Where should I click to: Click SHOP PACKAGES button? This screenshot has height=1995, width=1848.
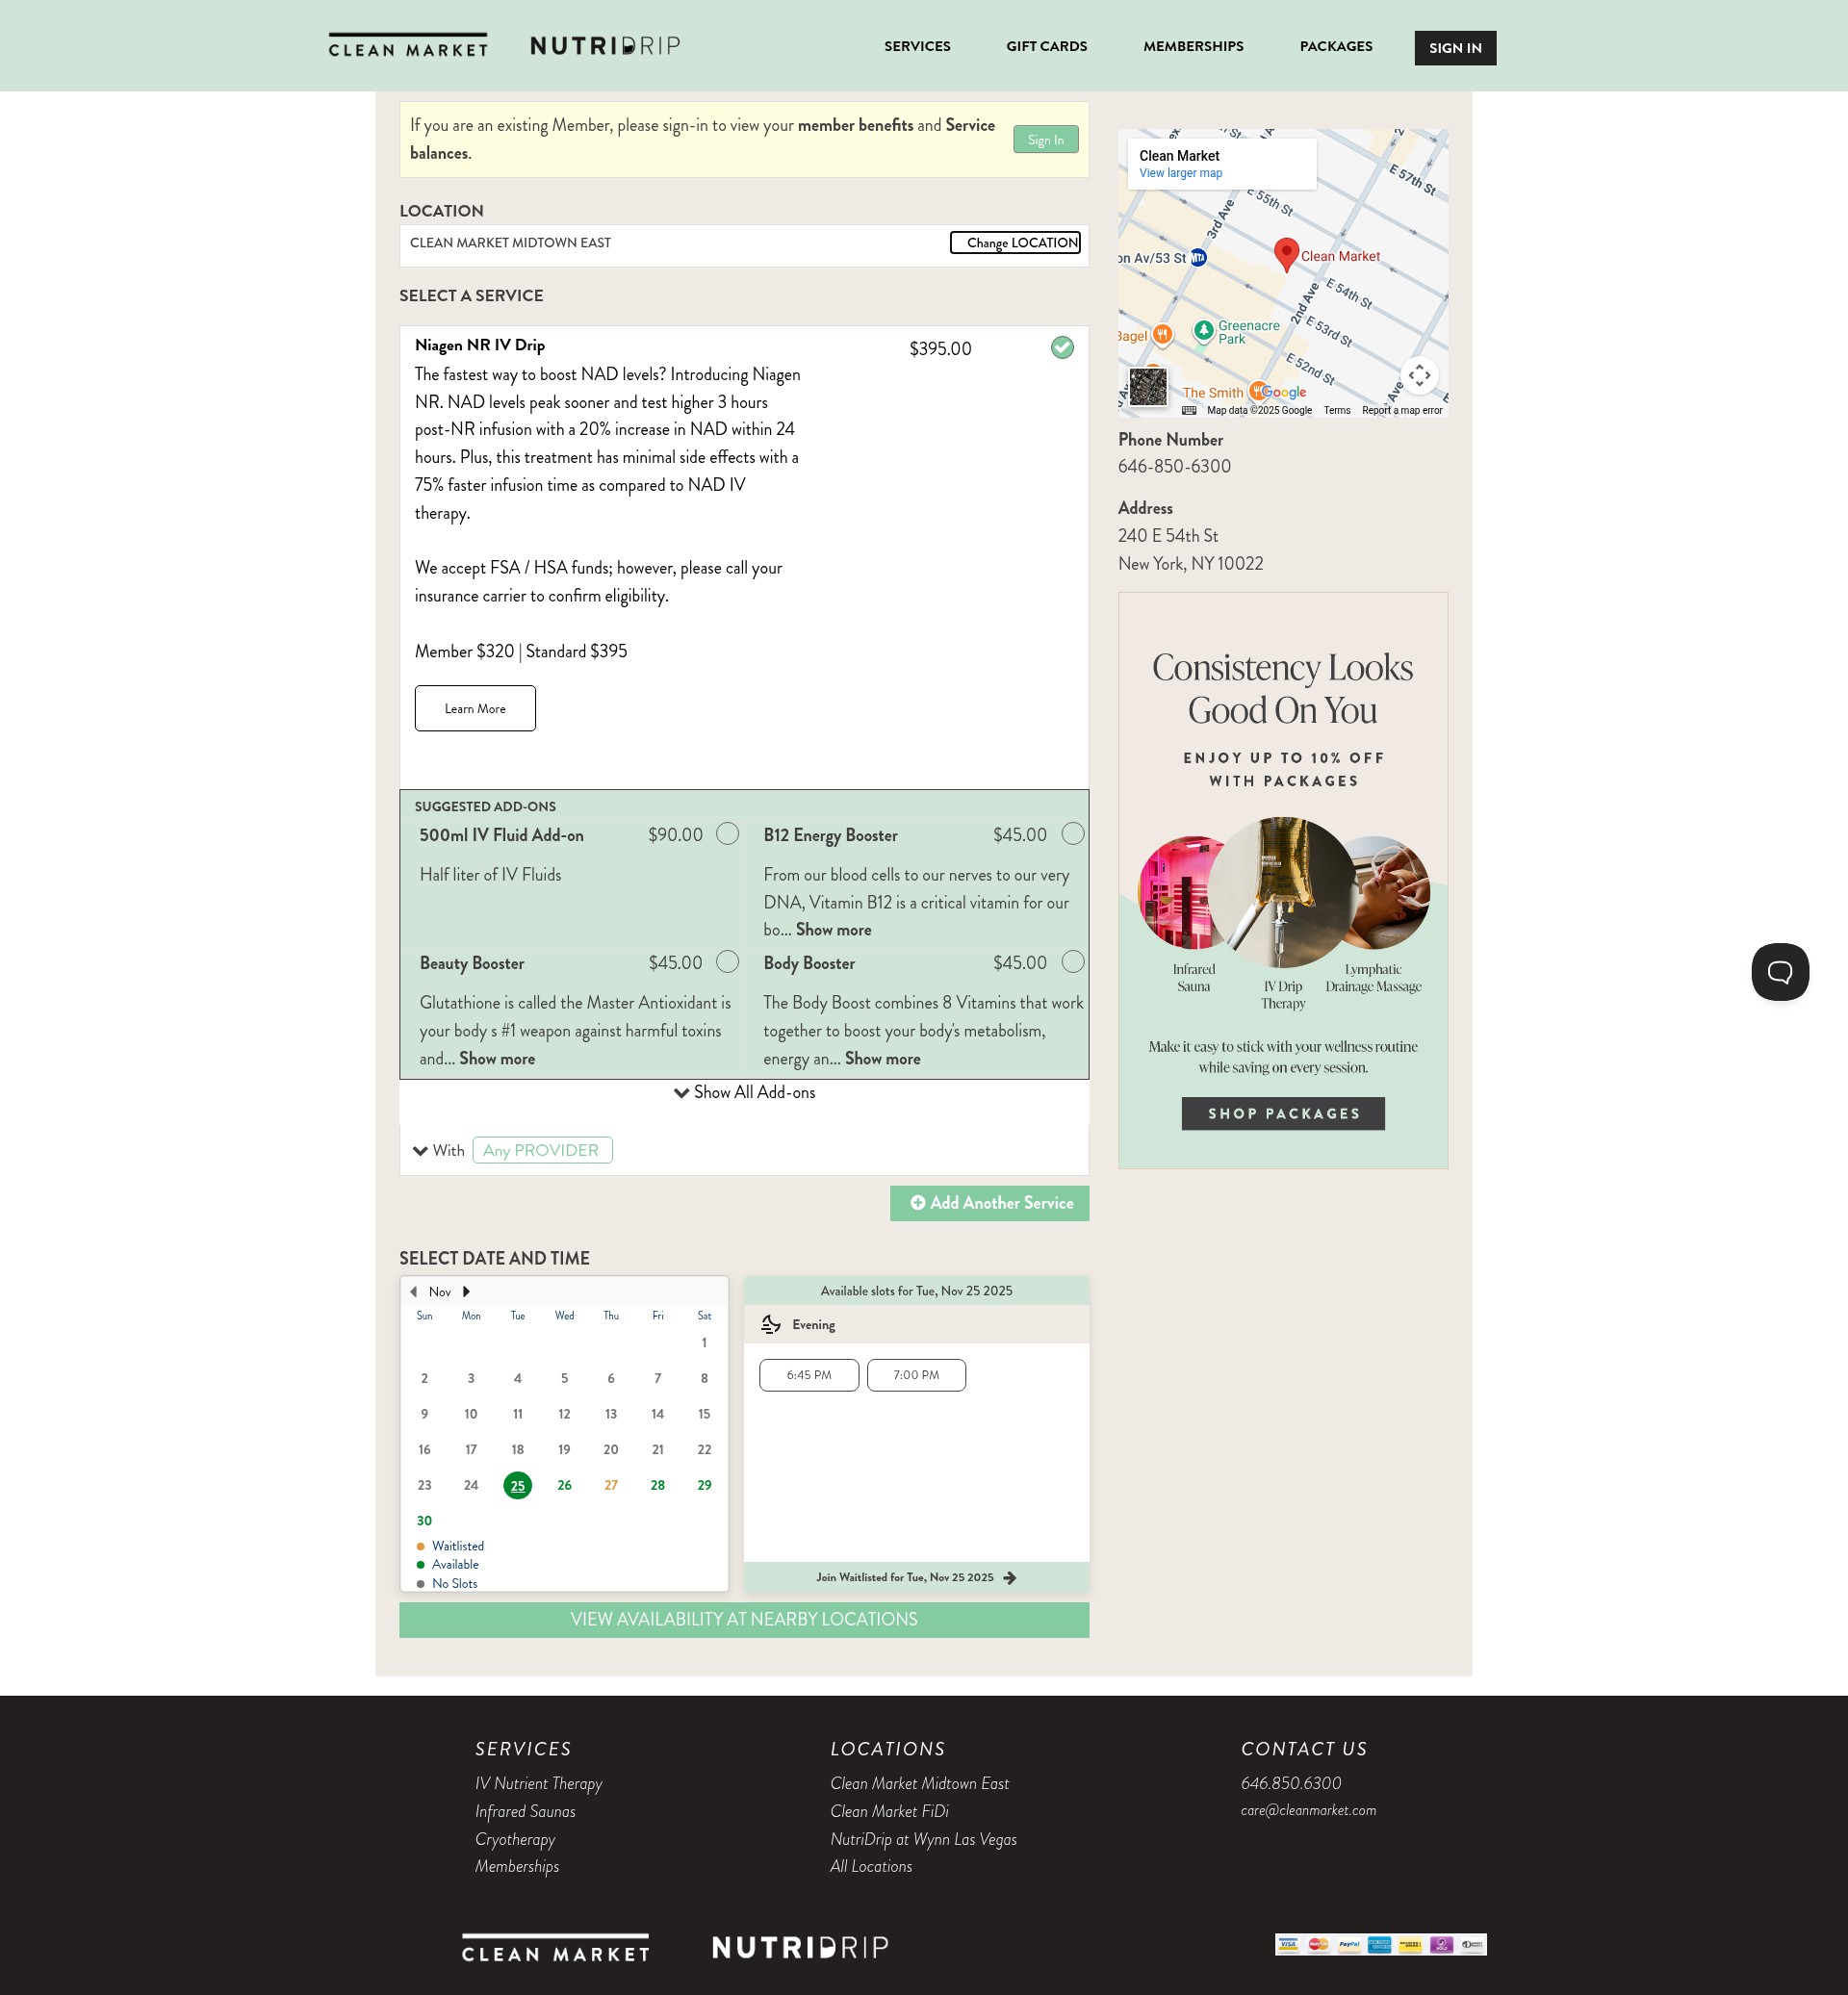coord(1283,1114)
